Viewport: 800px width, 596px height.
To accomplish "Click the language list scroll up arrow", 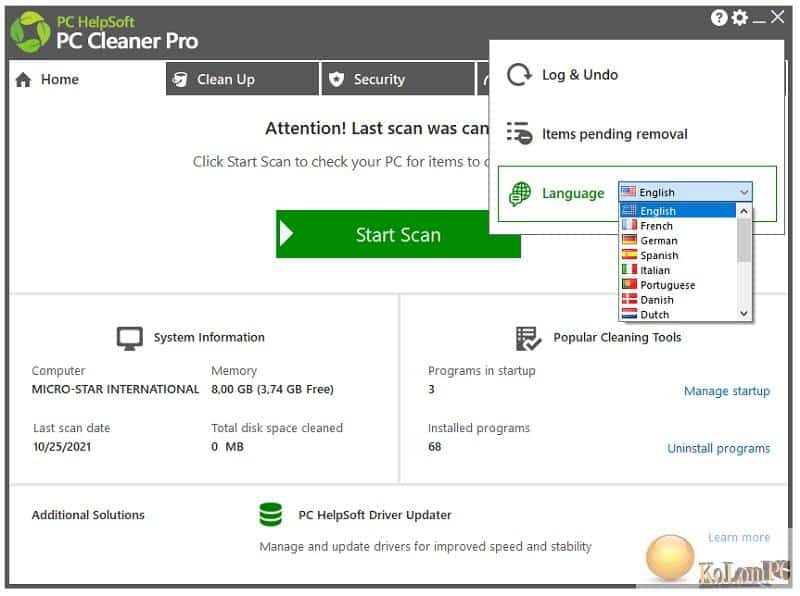I will (x=744, y=211).
